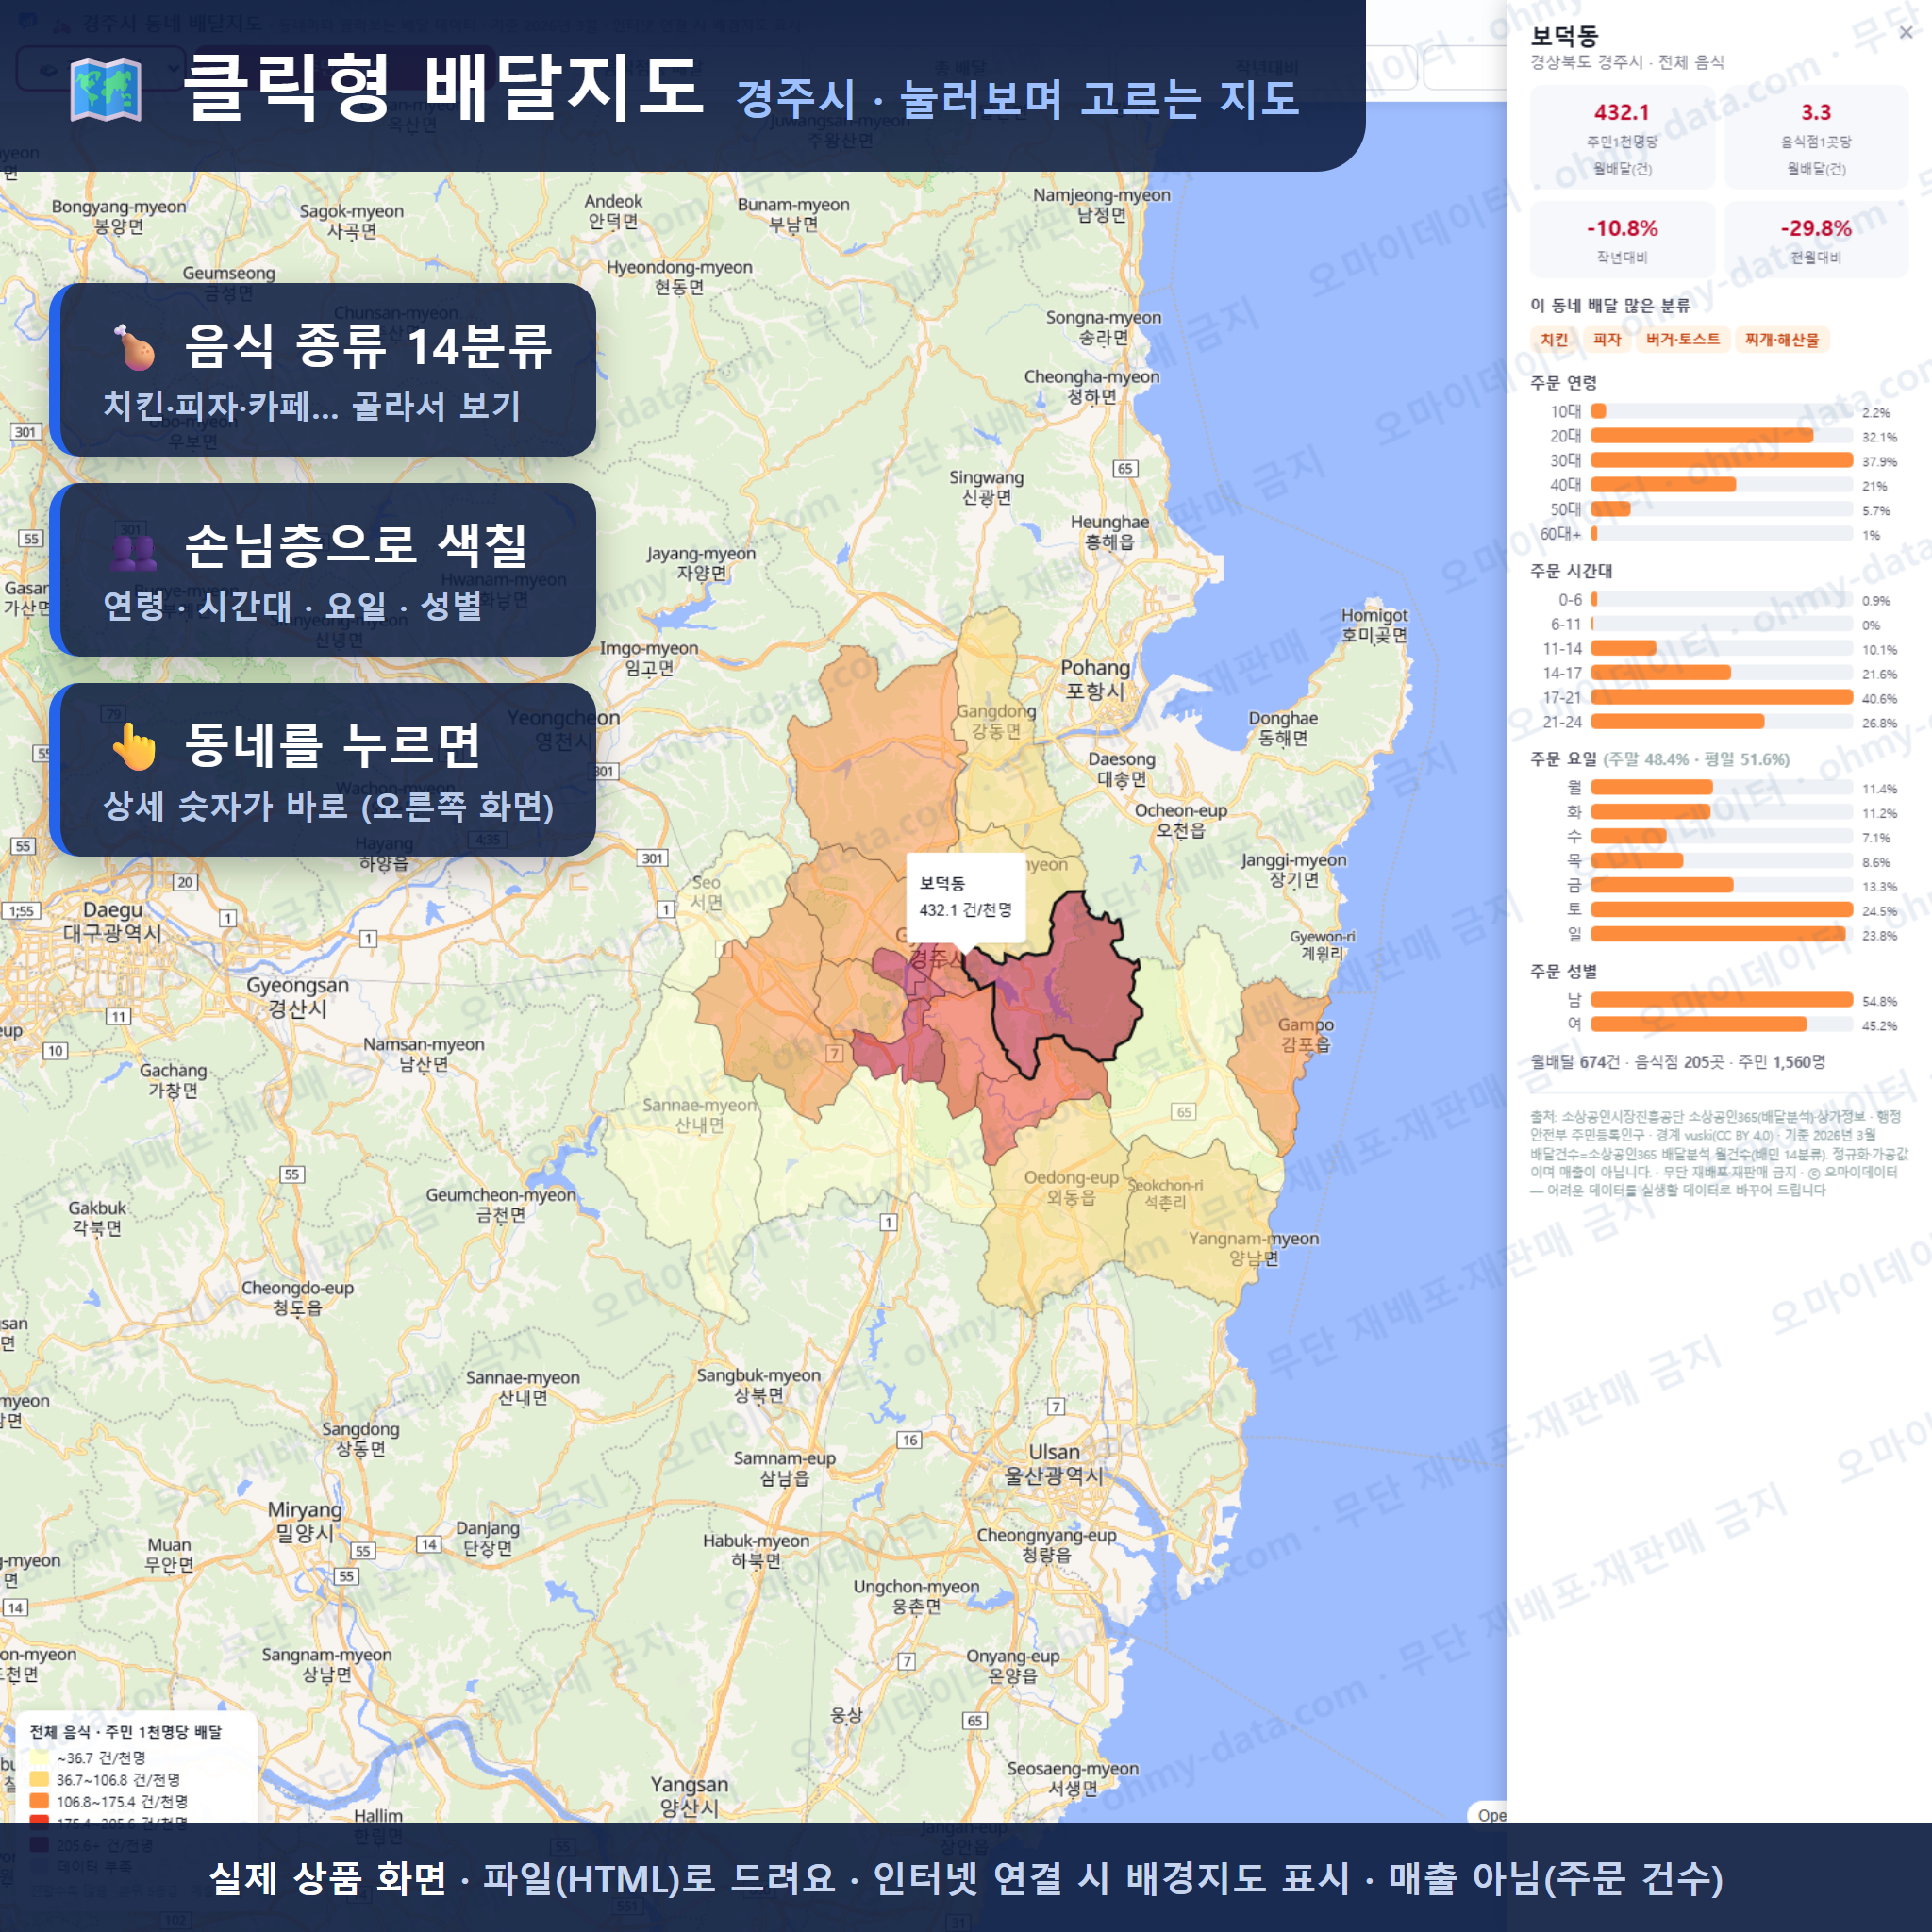Click the Cheongdo-eup 청도읍 map label
Image resolution: width=1932 pixels, height=1932 pixels.
pos(297,1297)
